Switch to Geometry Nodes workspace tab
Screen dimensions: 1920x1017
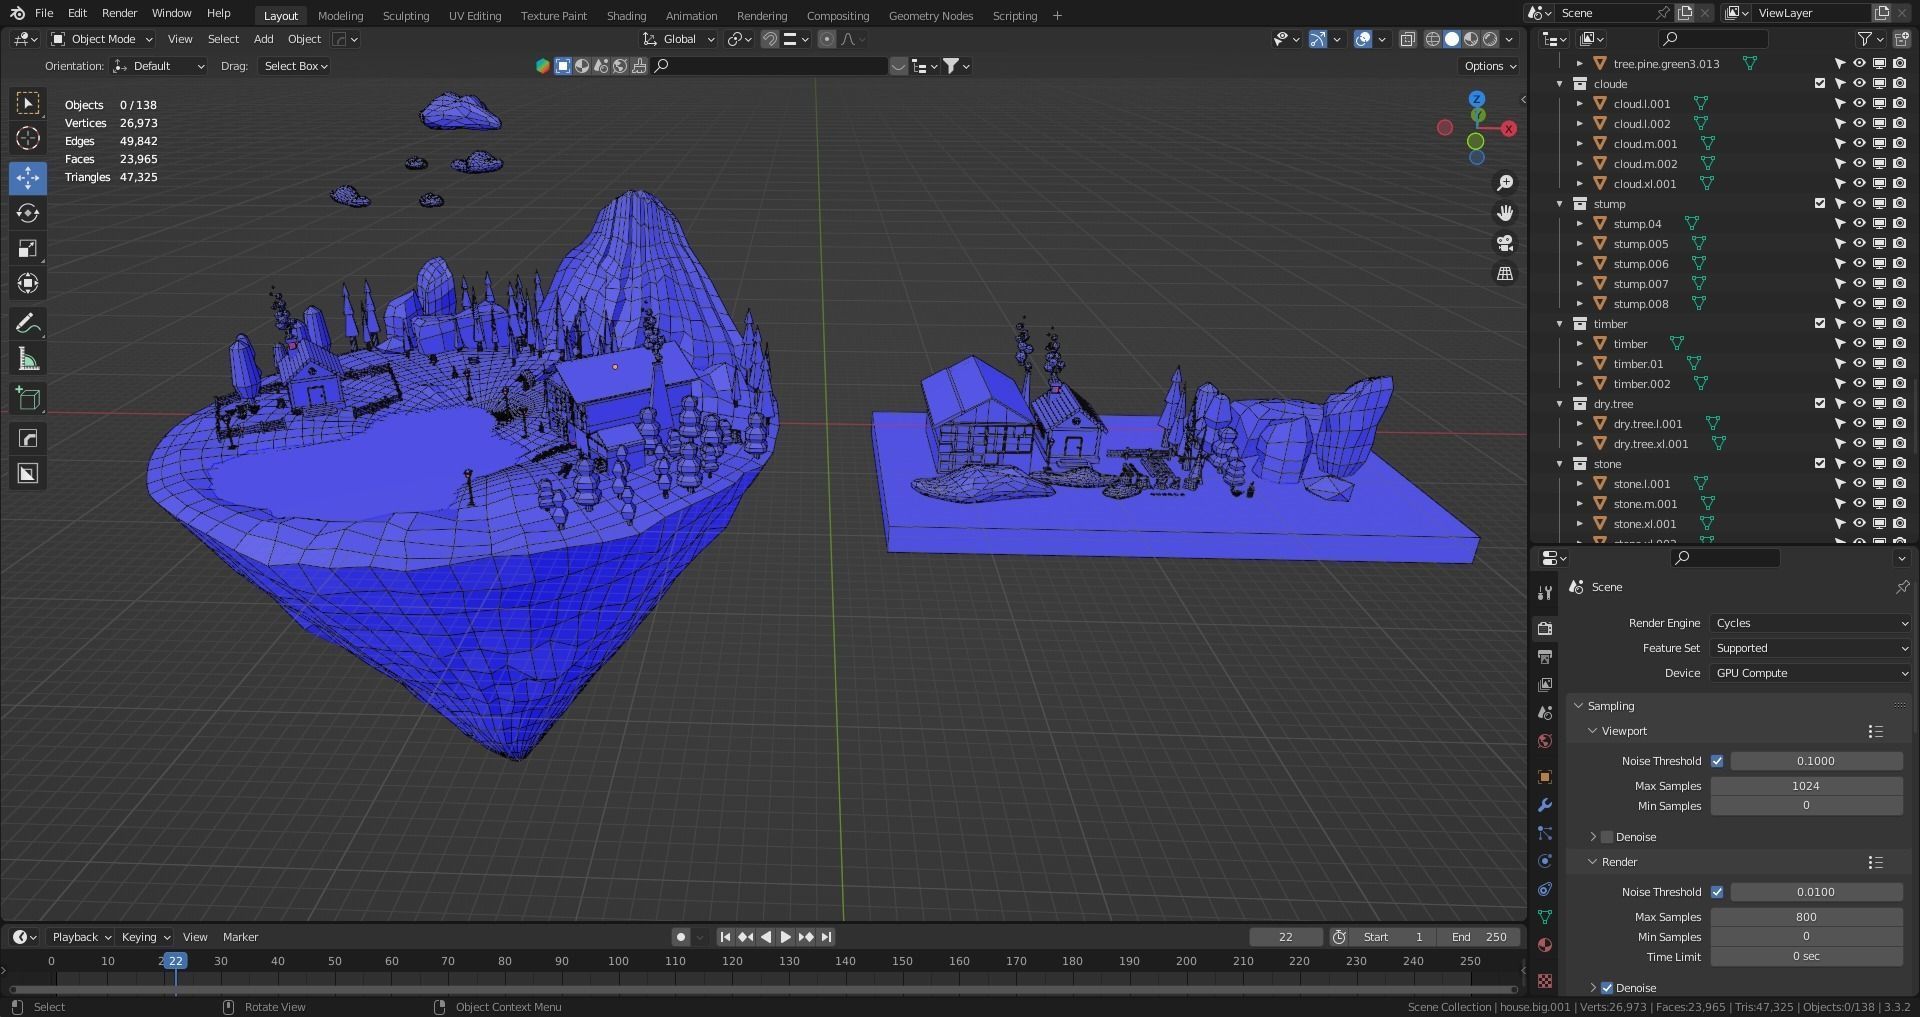930,16
